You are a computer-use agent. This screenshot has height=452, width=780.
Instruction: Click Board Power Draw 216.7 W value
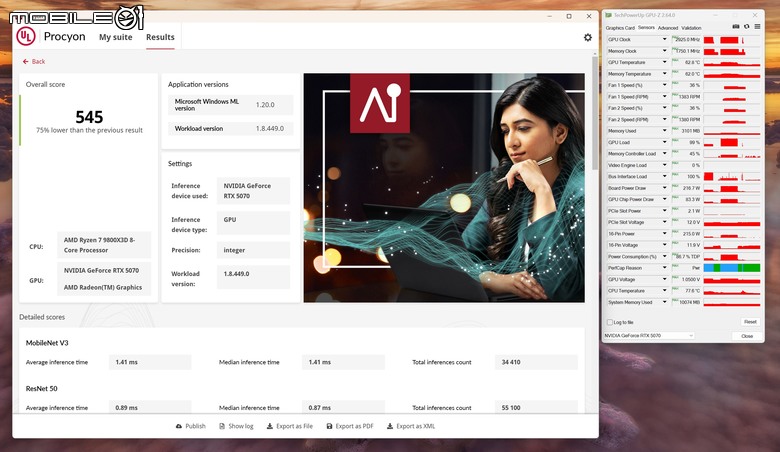(x=686, y=188)
